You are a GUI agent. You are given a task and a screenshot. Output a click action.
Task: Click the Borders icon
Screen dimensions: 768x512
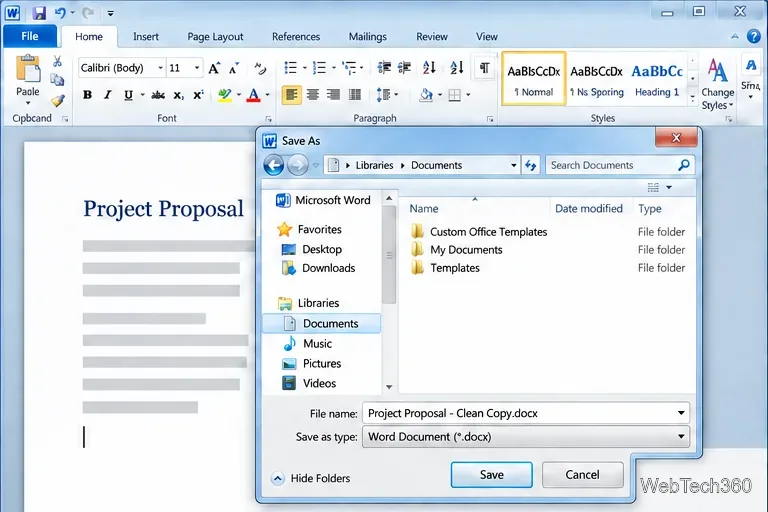pyautogui.click(x=455, y=95)
